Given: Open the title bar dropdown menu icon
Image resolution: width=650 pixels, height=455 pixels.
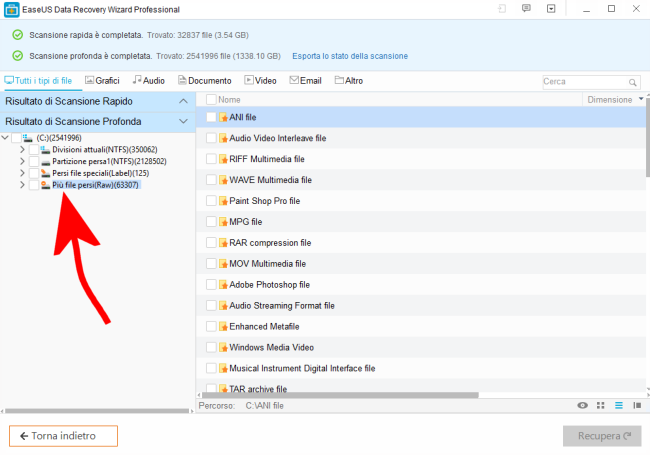Looking at the screenshot, I should 551,9.
